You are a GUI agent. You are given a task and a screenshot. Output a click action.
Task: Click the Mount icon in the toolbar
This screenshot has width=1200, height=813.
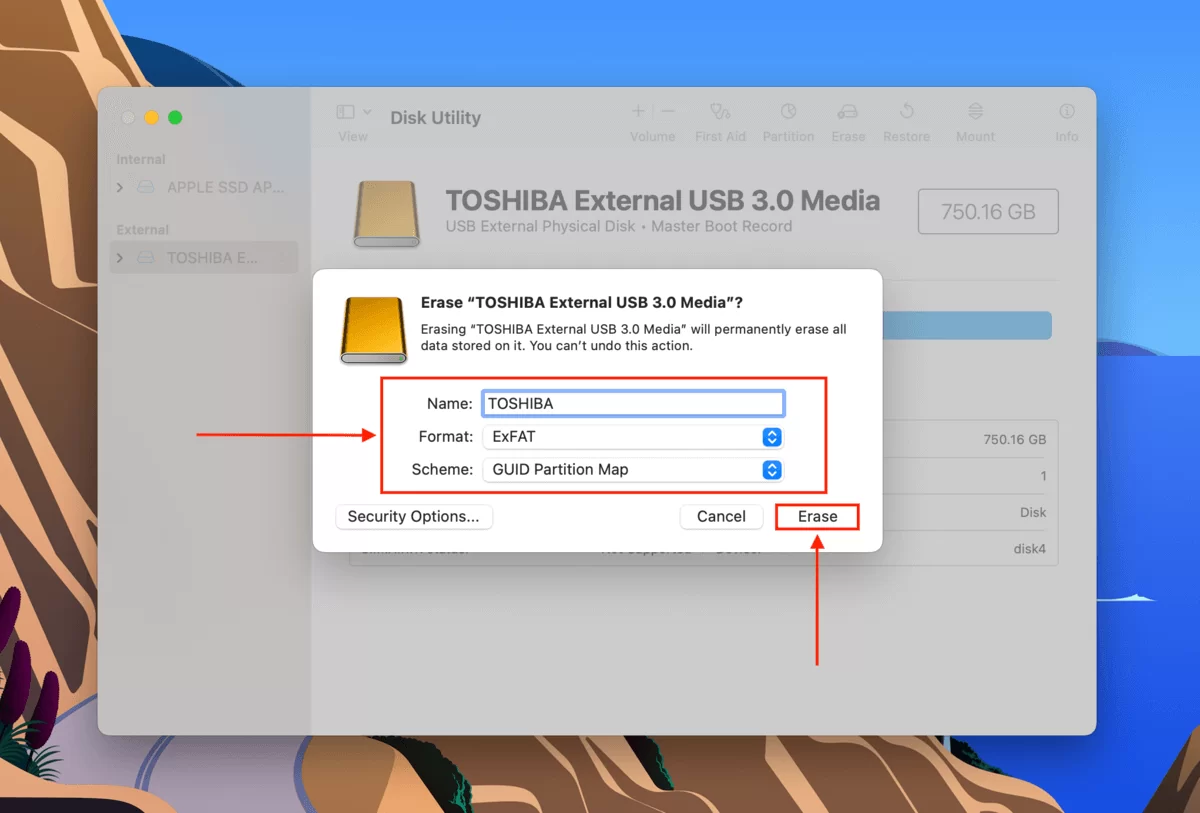click(x=974, y=120)
